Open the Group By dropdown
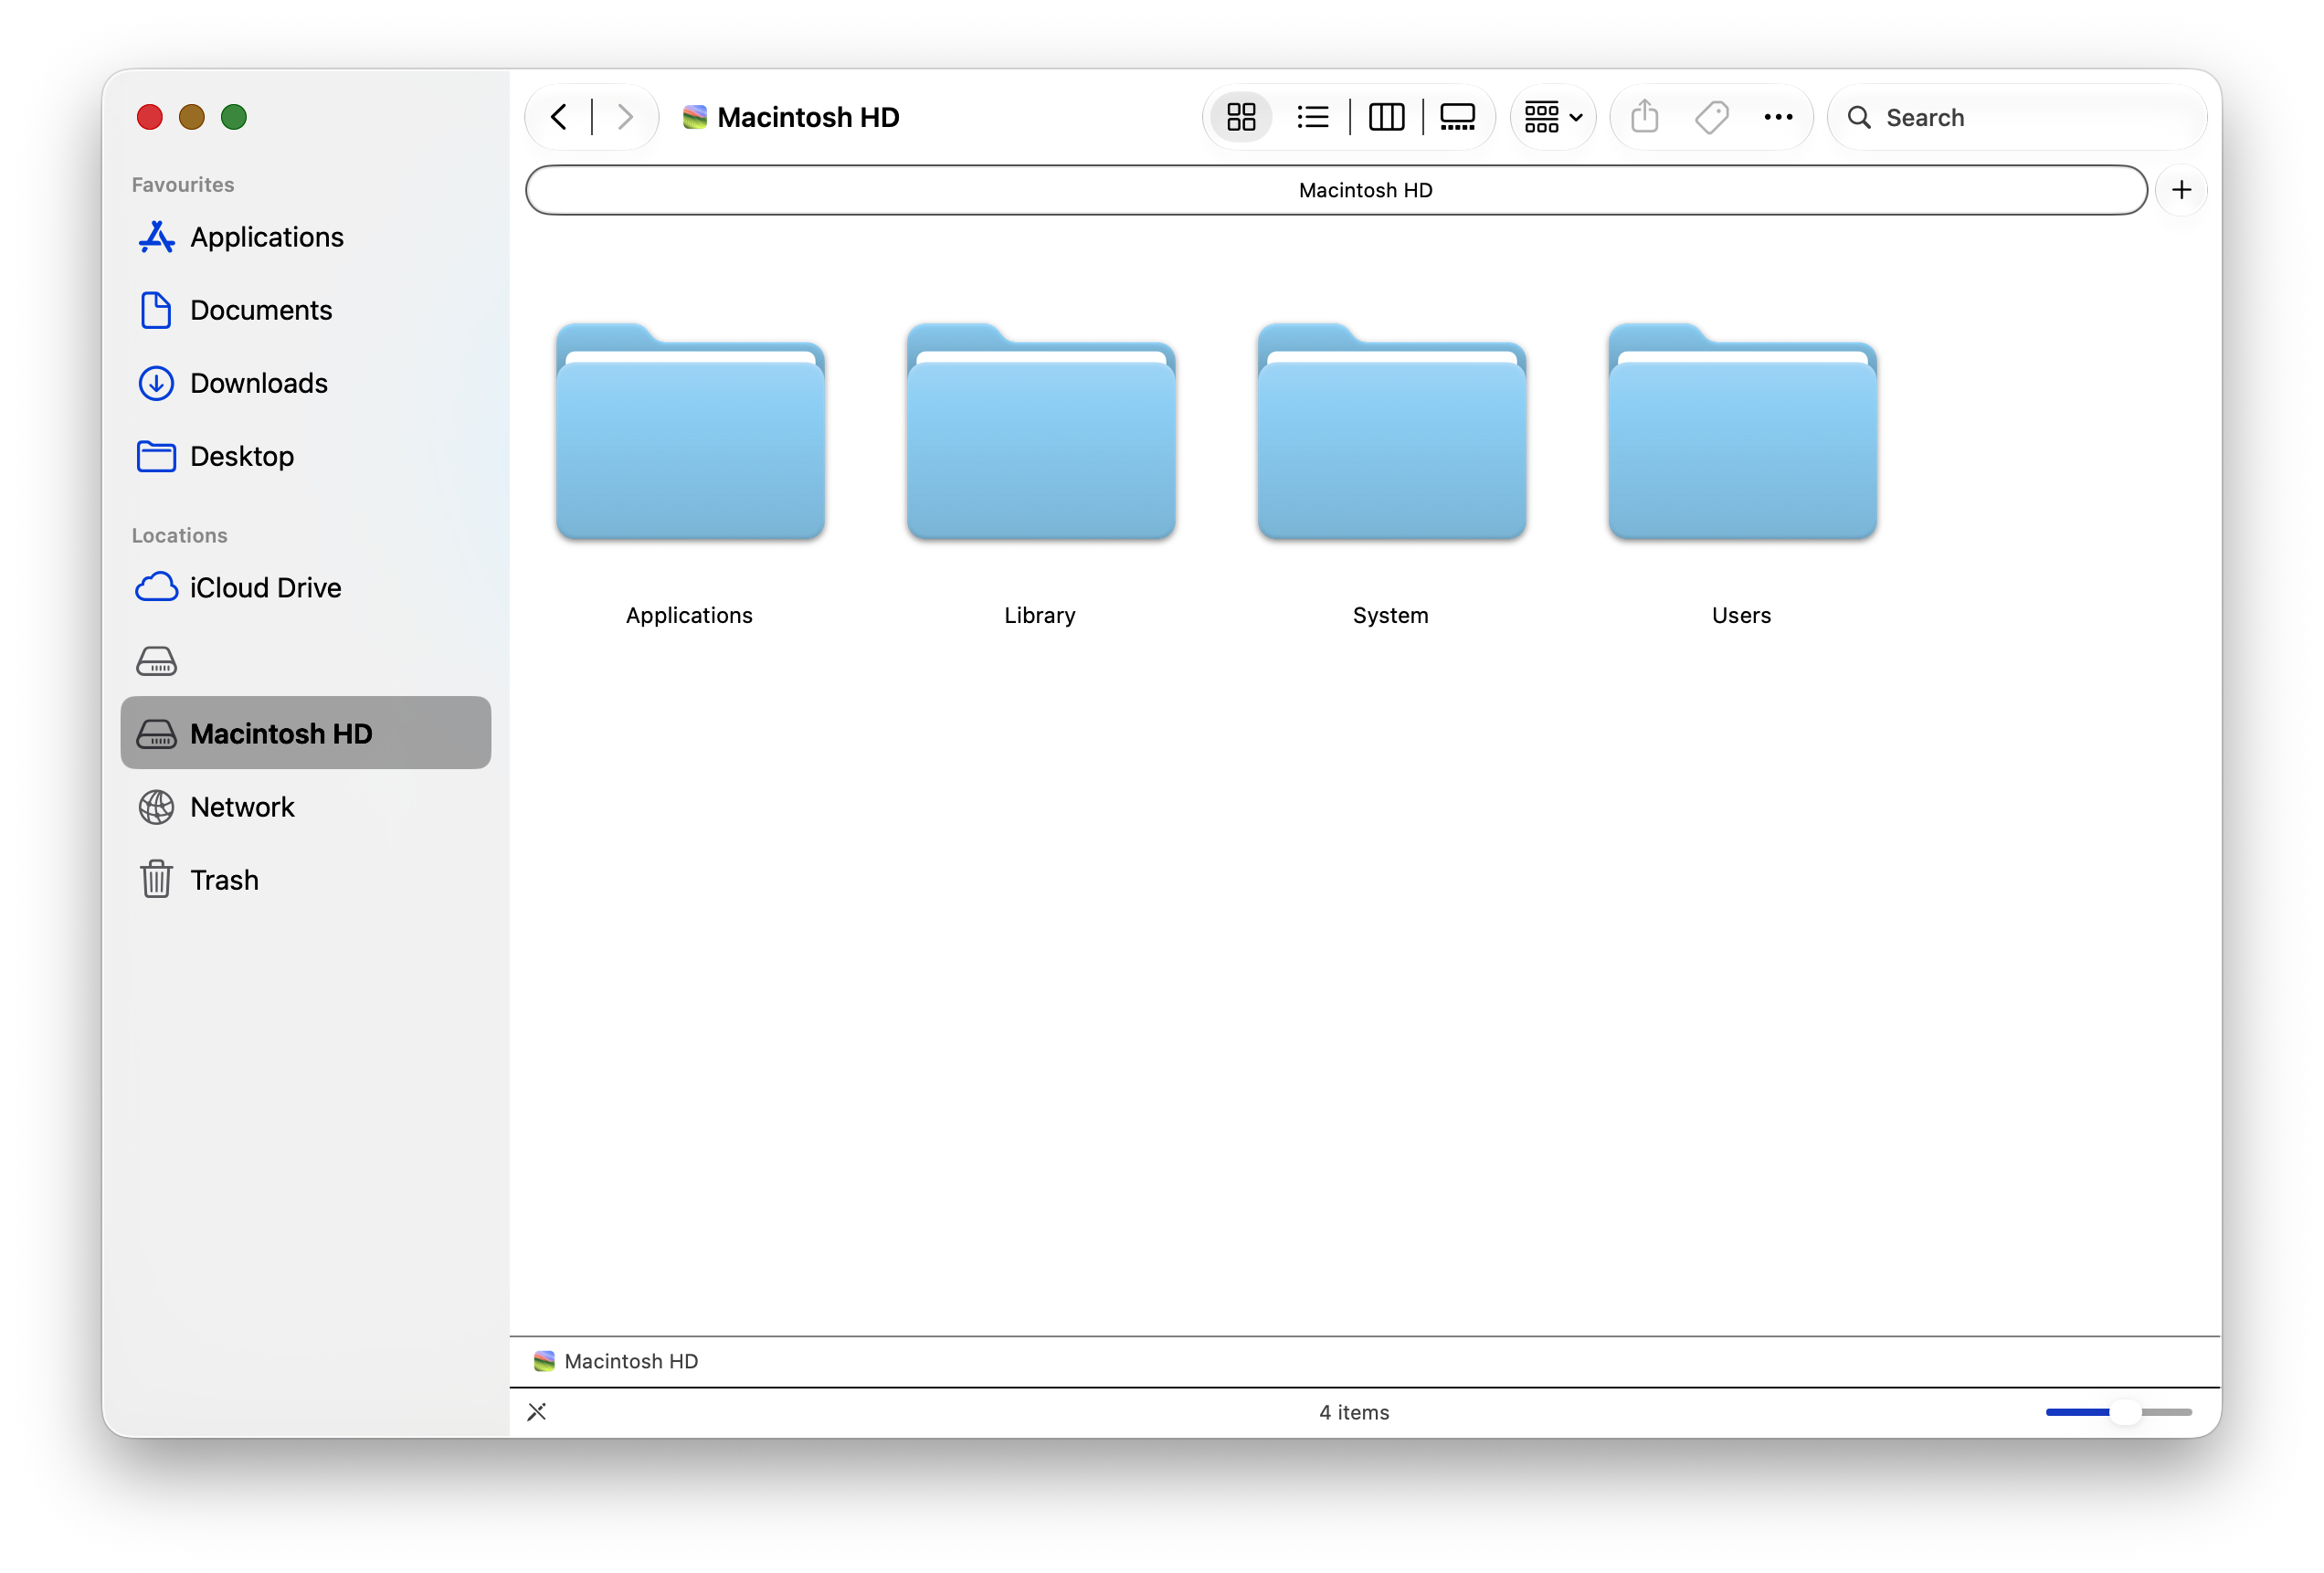2324x1573 pixels. (1553, 117)
